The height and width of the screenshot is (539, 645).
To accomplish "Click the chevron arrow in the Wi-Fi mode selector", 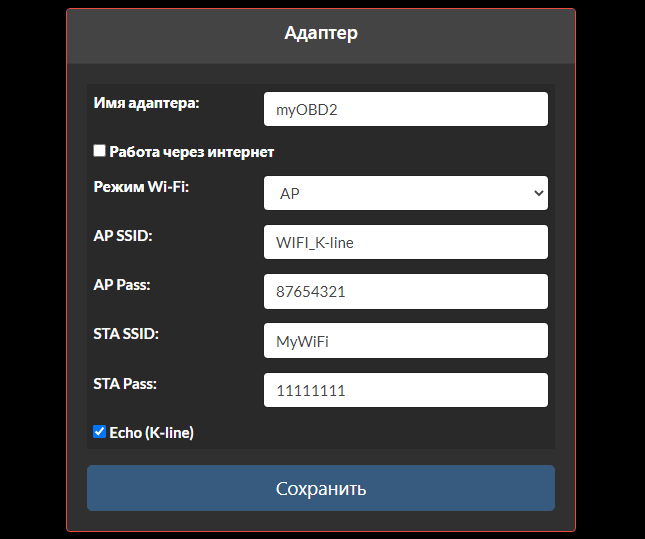I will 538,193.
